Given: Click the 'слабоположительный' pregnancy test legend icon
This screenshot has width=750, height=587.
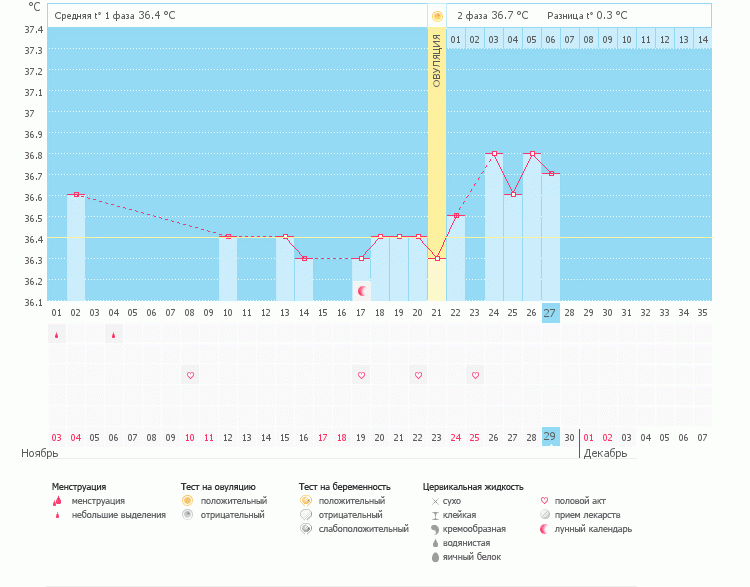Looking at the screenshot, I should [x=306, y=529].
